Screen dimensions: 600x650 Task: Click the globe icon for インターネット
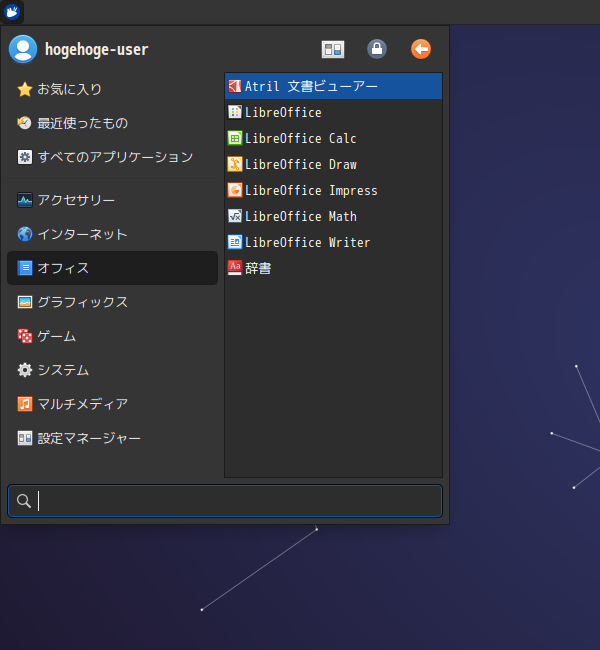click(25, 234)
